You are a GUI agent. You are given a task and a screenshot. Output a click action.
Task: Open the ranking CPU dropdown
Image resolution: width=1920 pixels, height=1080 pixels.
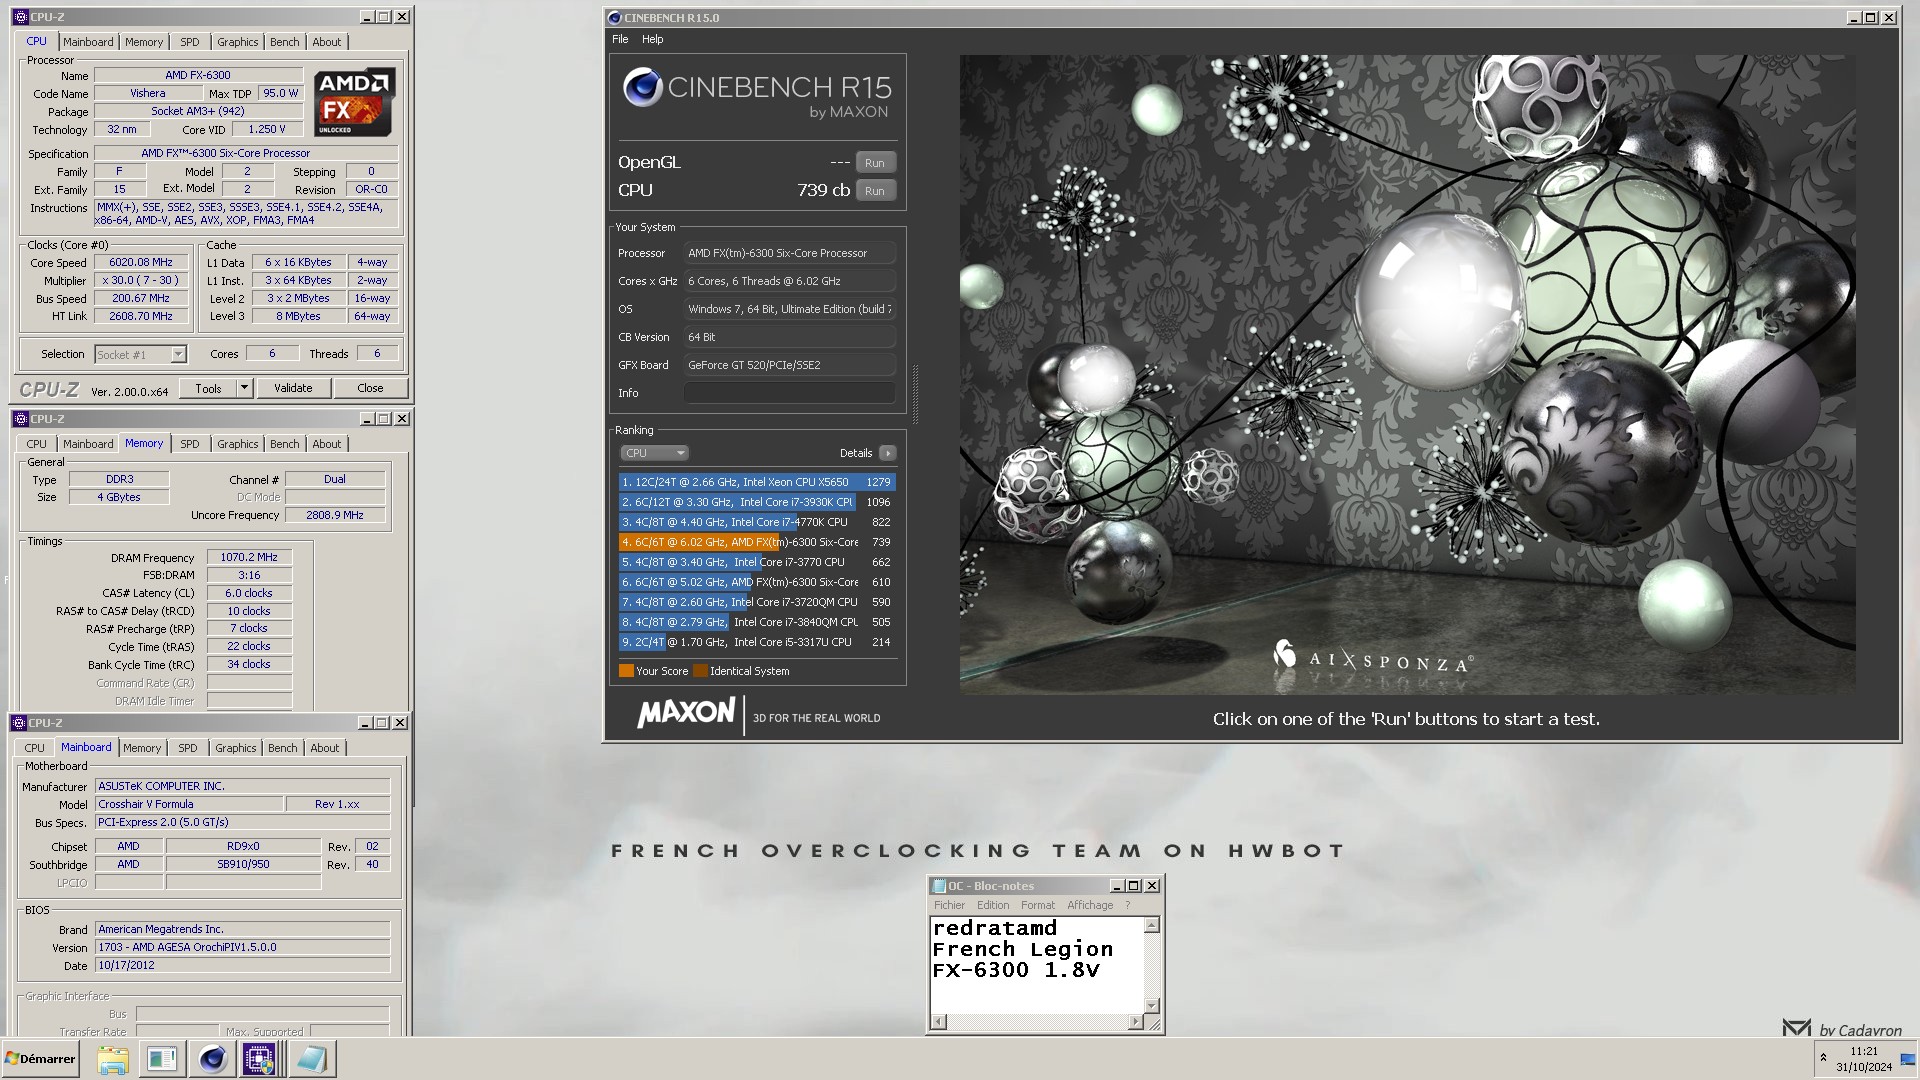coord(654,453)
